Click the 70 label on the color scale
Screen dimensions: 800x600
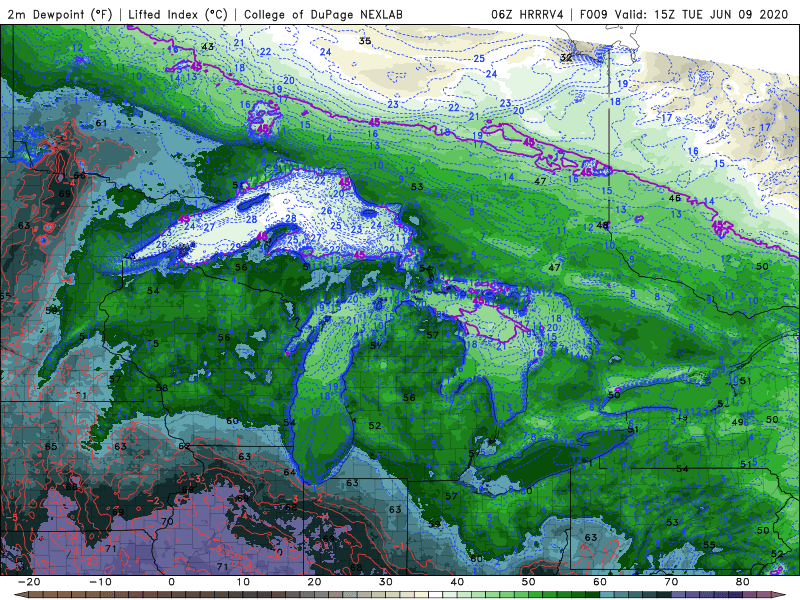(x=671, y=582)
